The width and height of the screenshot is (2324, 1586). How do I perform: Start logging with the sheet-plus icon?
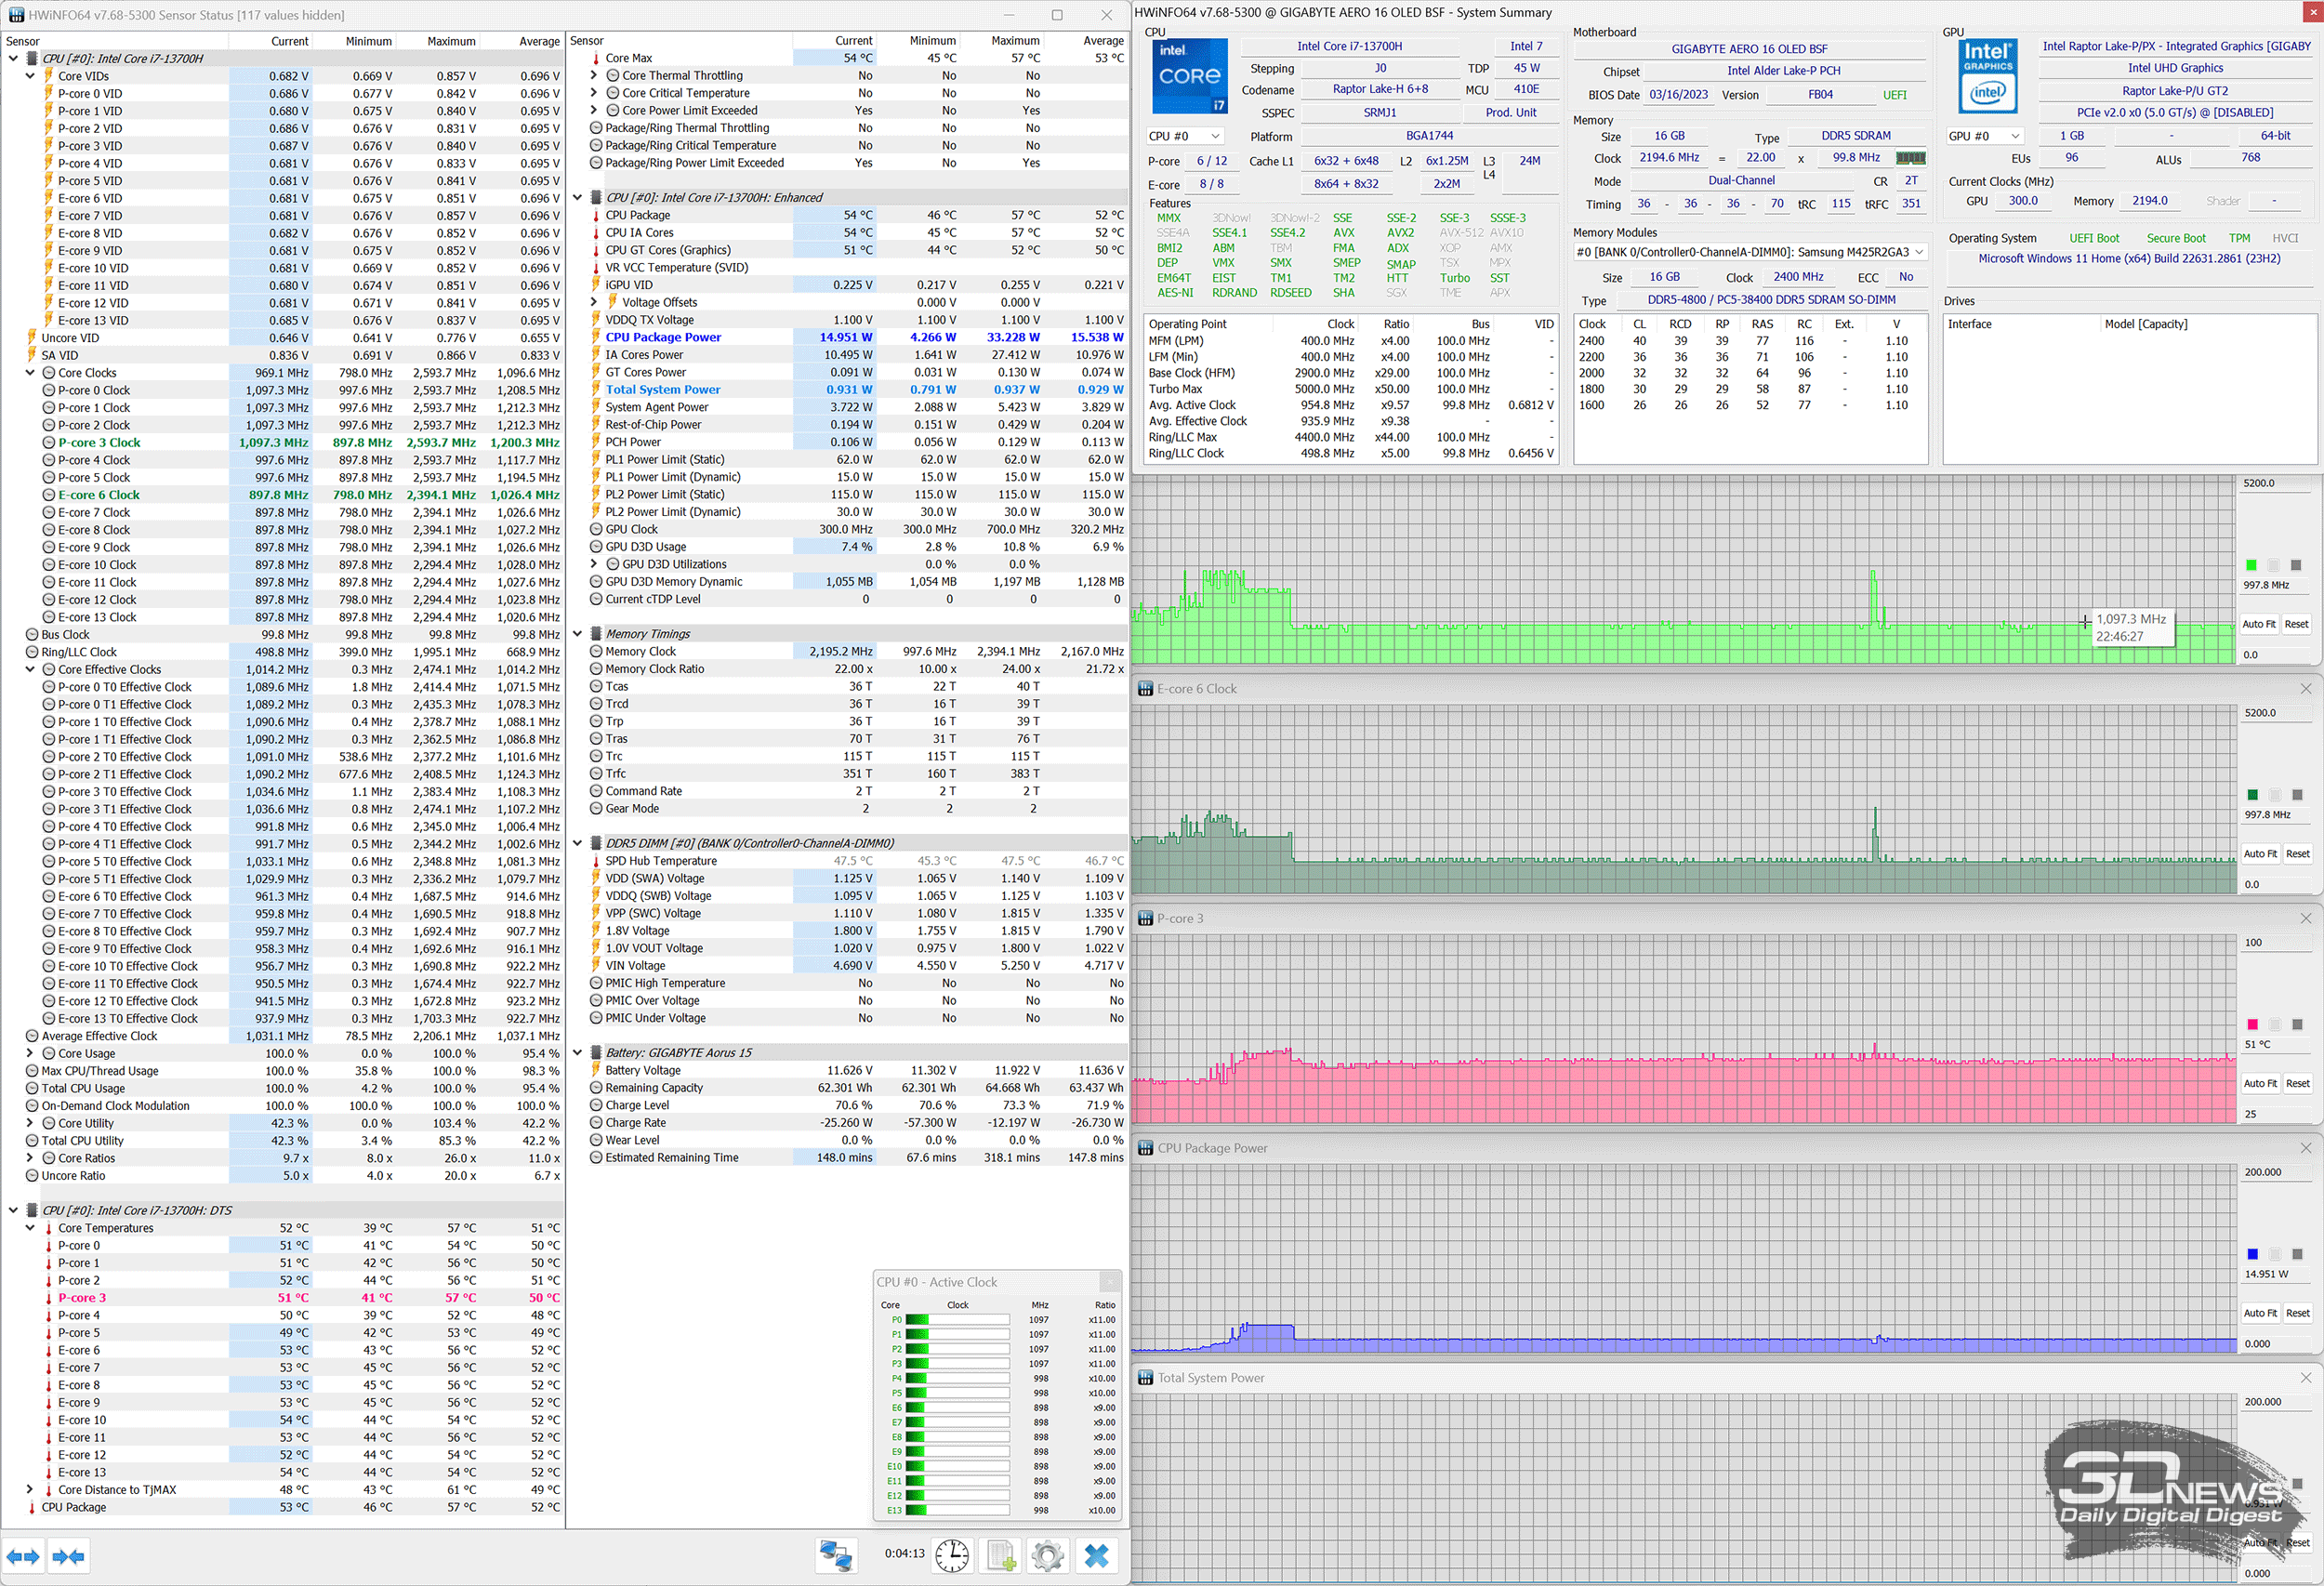coord(1001,1556)
